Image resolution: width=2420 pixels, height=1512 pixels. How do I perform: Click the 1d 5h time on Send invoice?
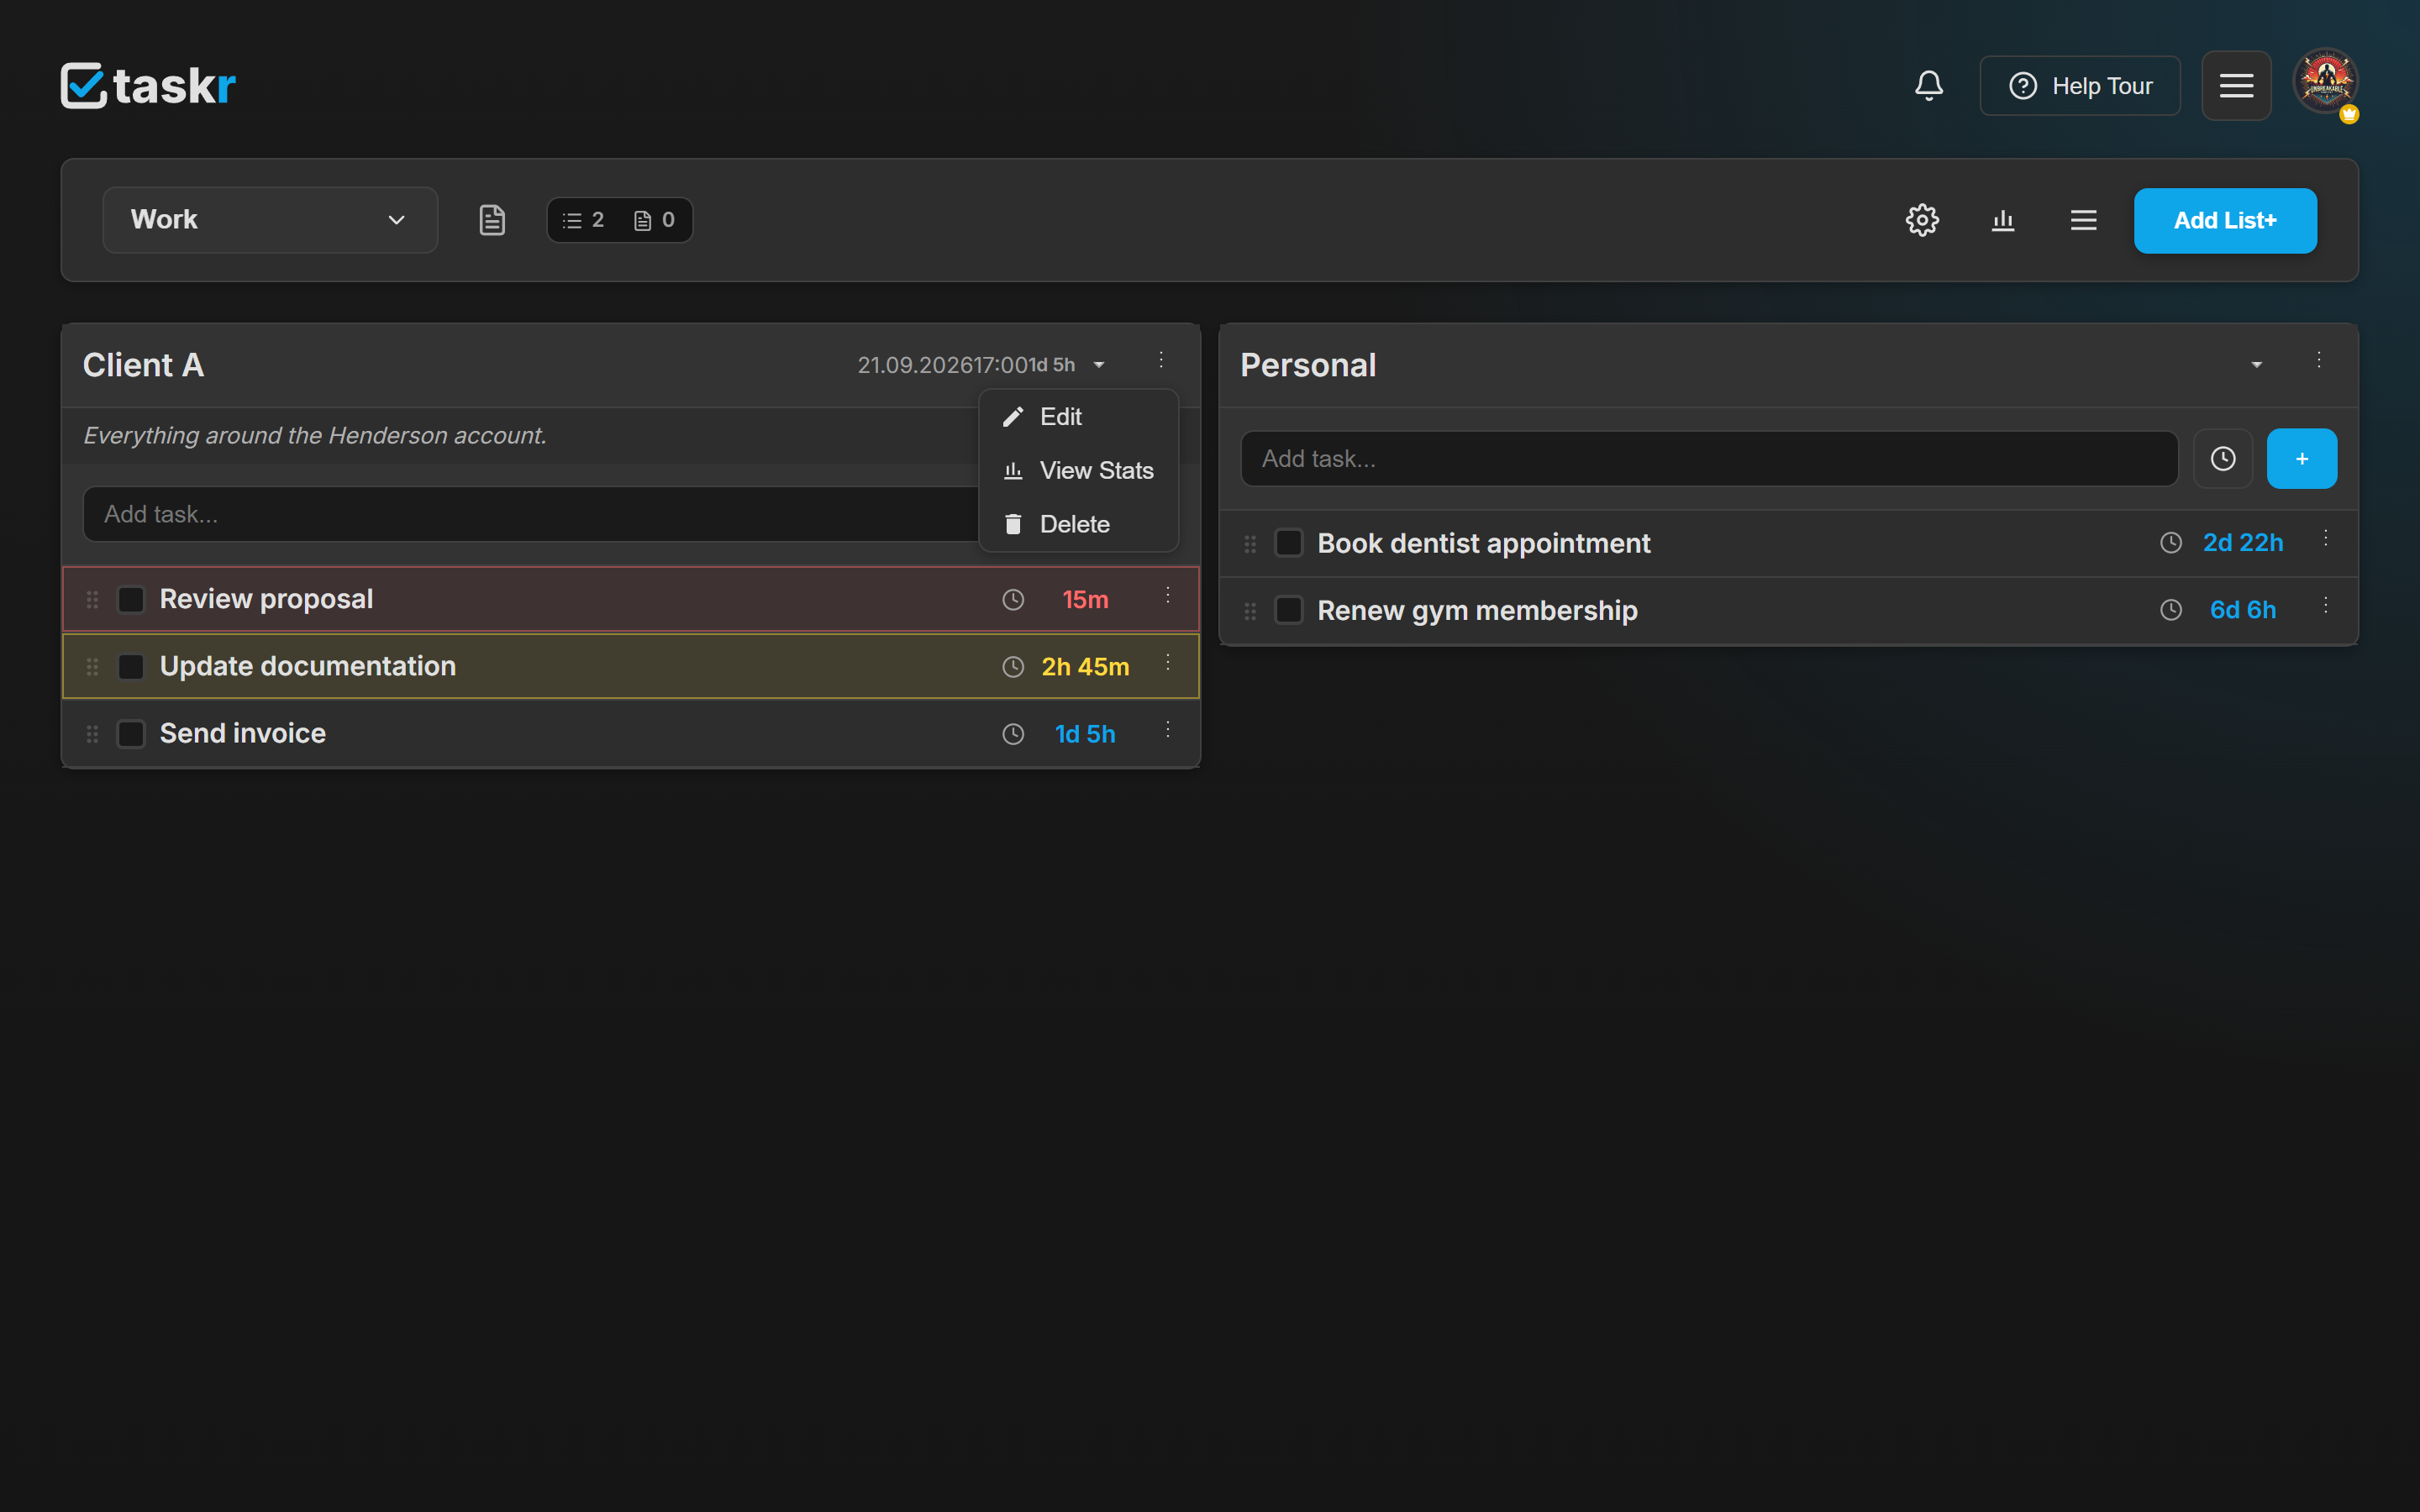point(1085,734)
